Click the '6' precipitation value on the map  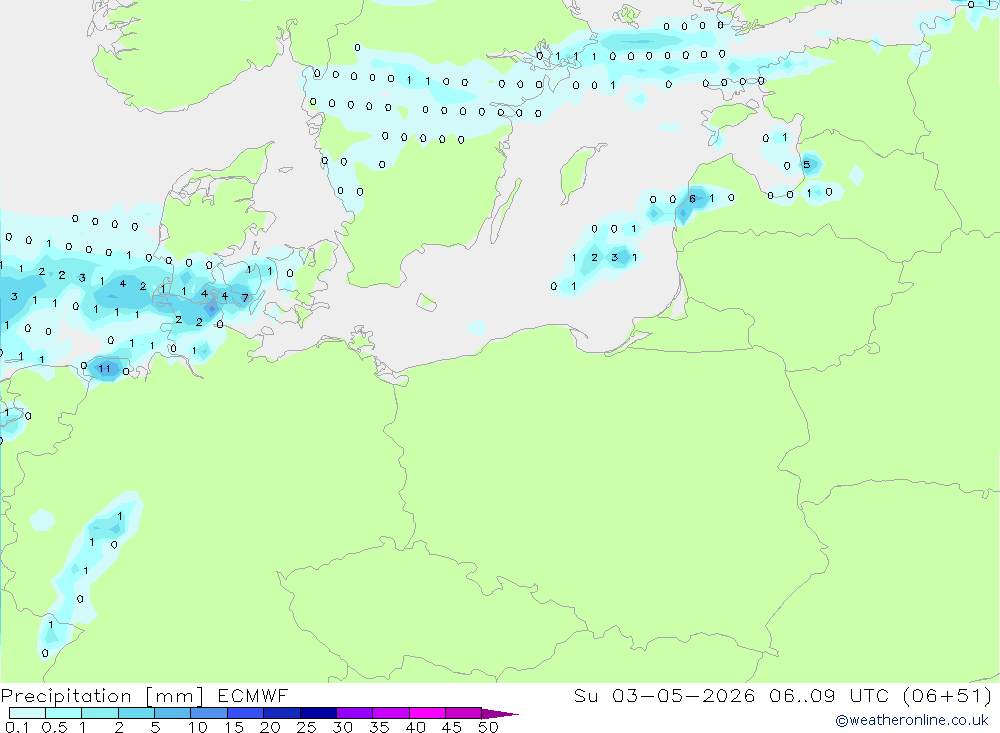[692, 199]
